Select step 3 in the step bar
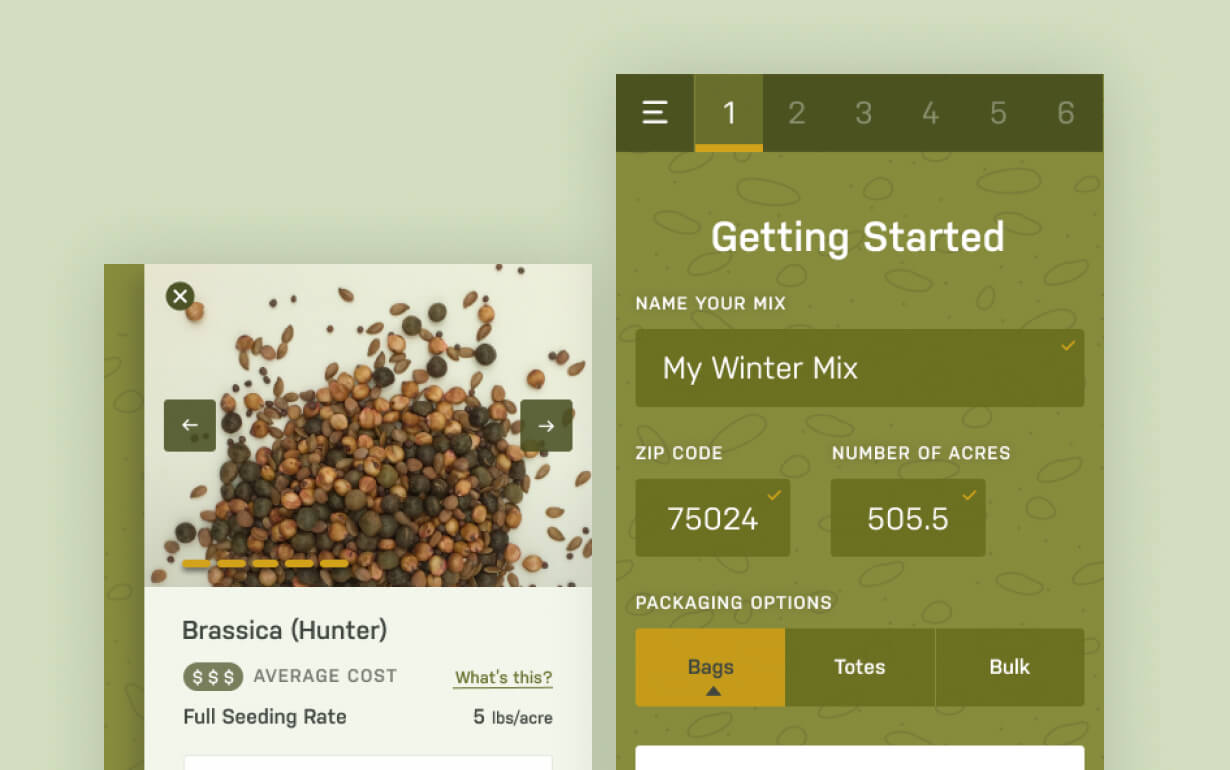1230x770 pixels. pos(863,113)
